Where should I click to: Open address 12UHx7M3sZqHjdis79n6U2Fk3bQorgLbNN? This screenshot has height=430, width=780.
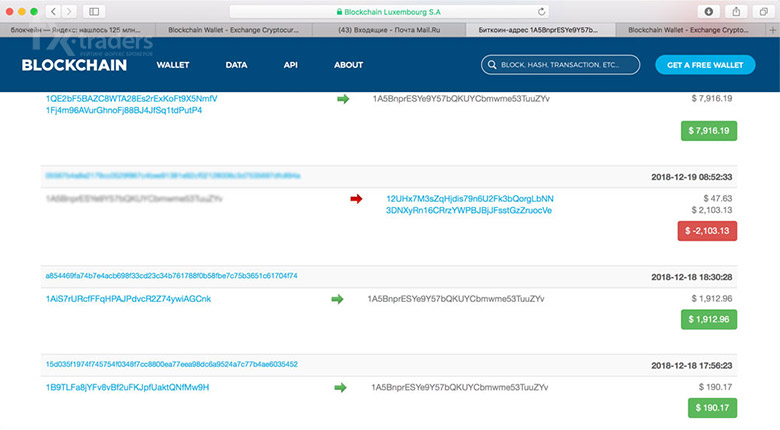pos(470,199)
